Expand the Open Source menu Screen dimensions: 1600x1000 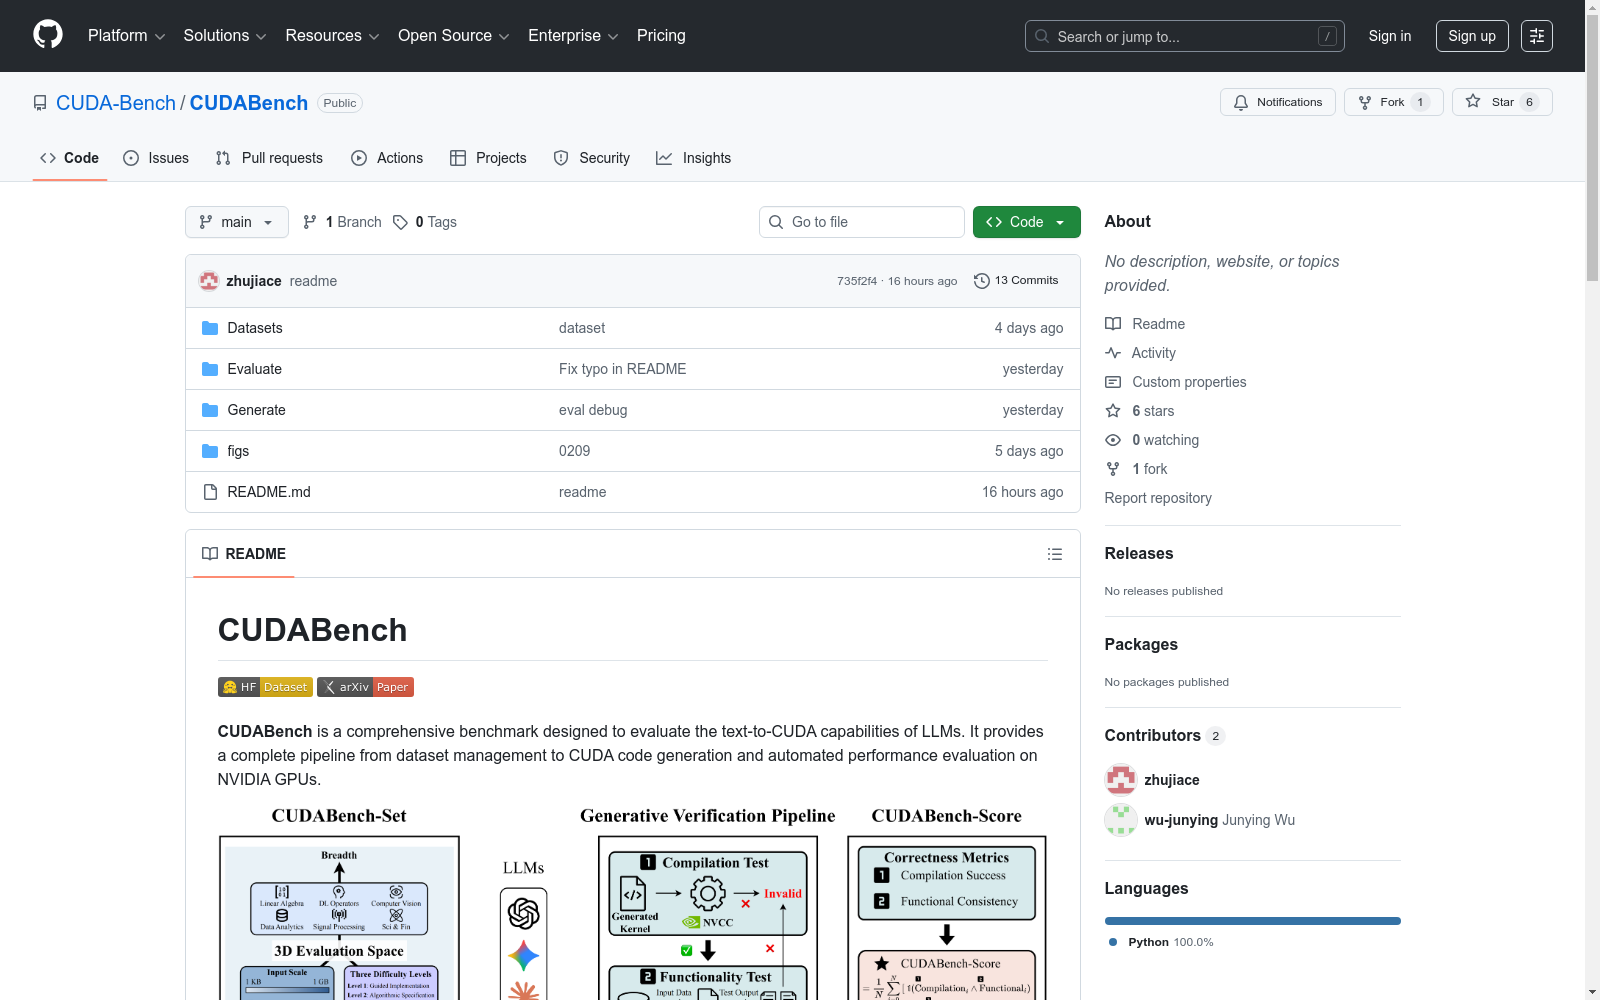pos(454,36)
